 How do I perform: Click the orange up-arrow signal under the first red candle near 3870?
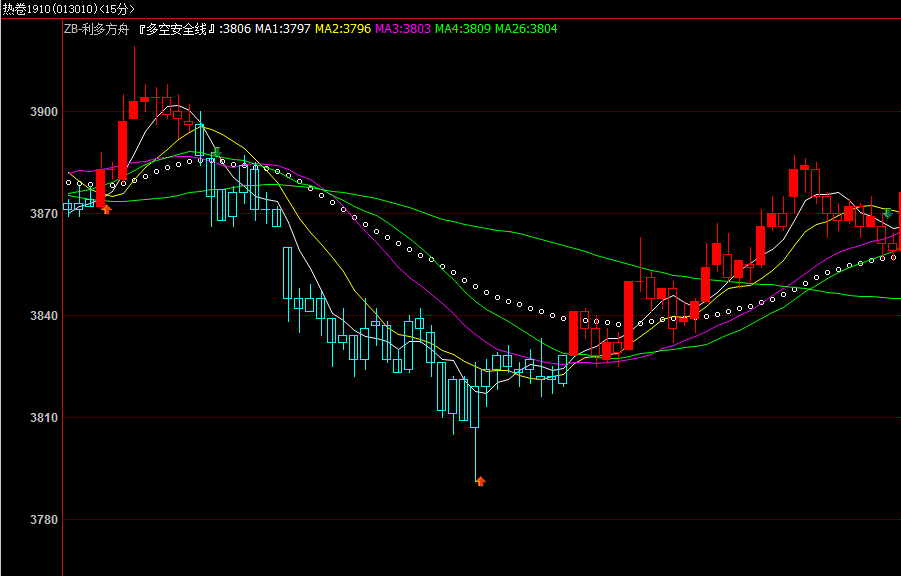pos(106,209)
